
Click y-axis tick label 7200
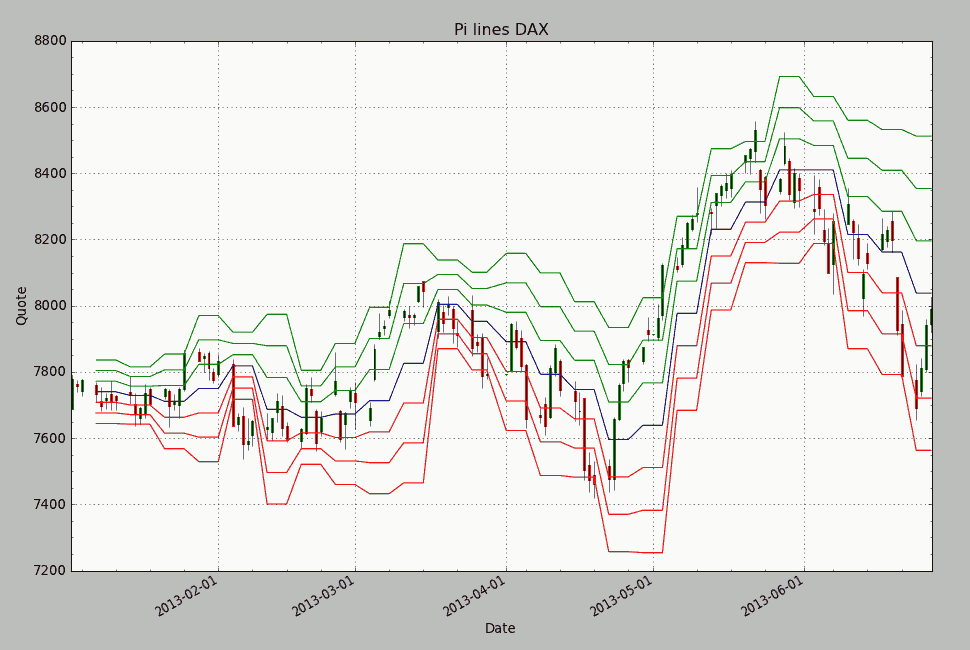(x=51, y=571)
